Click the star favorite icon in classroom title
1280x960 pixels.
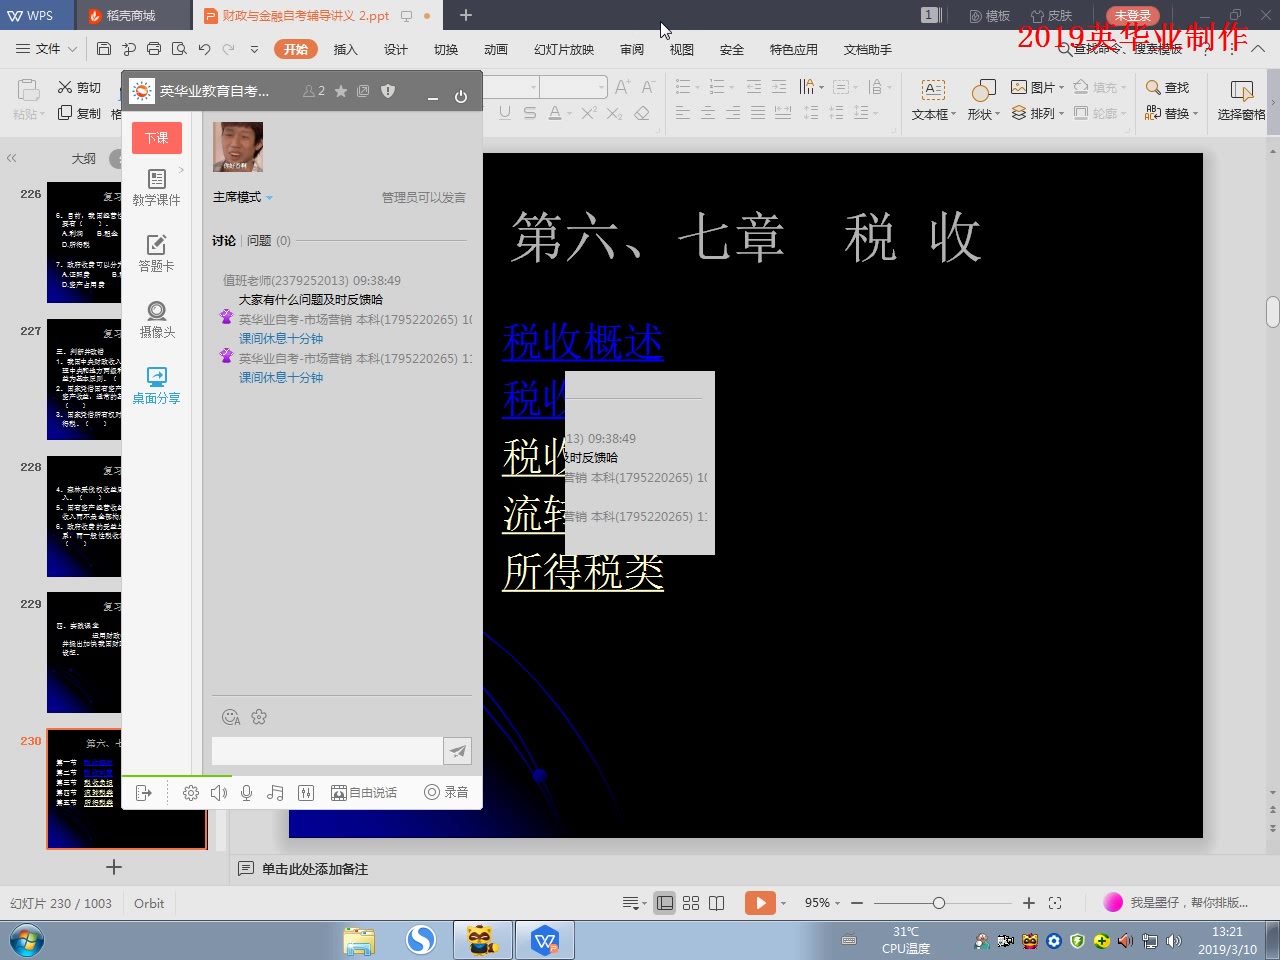[x=341, y=91]
